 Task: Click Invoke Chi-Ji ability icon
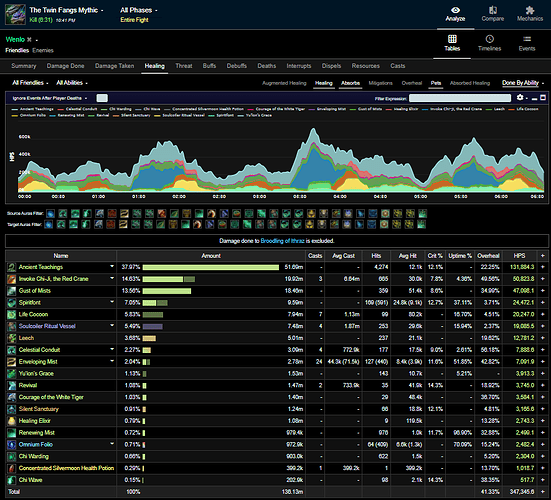(12, 279)
